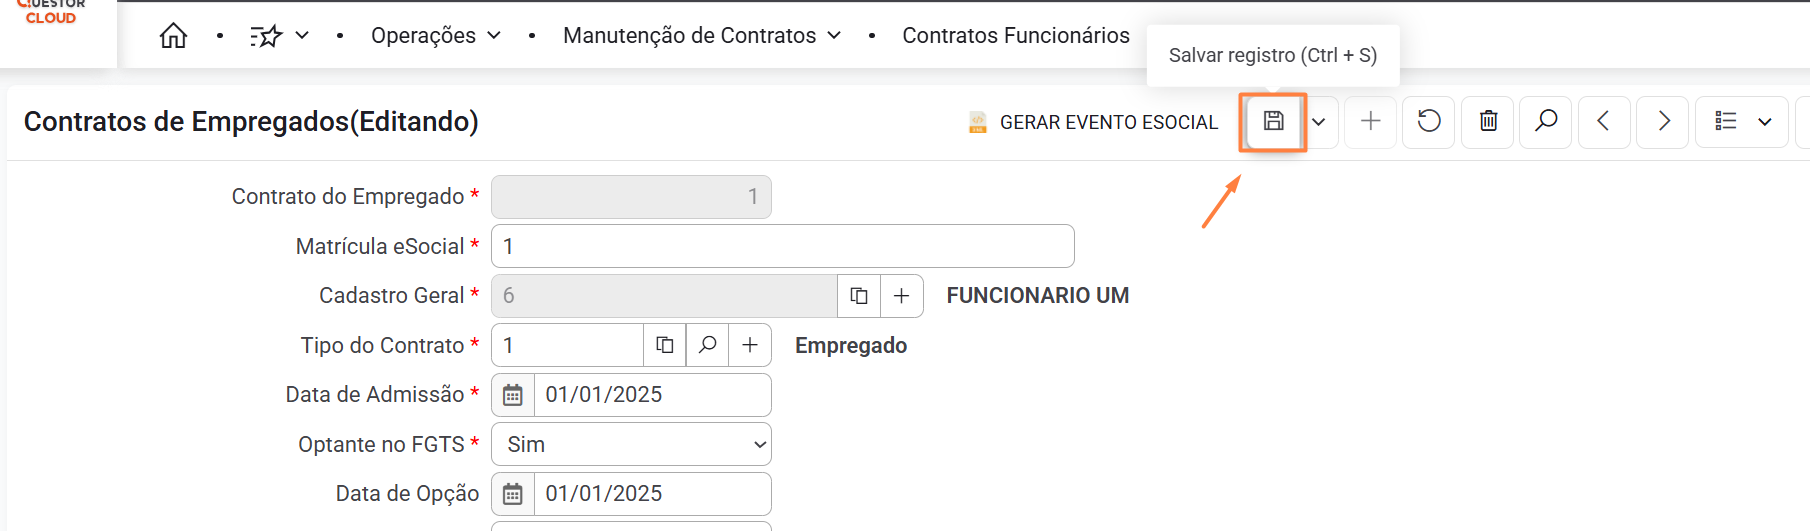Click the search magnifier toolbar icon
The width and height of the screenshot is (1810, 531).
[x=1546, y=122]
